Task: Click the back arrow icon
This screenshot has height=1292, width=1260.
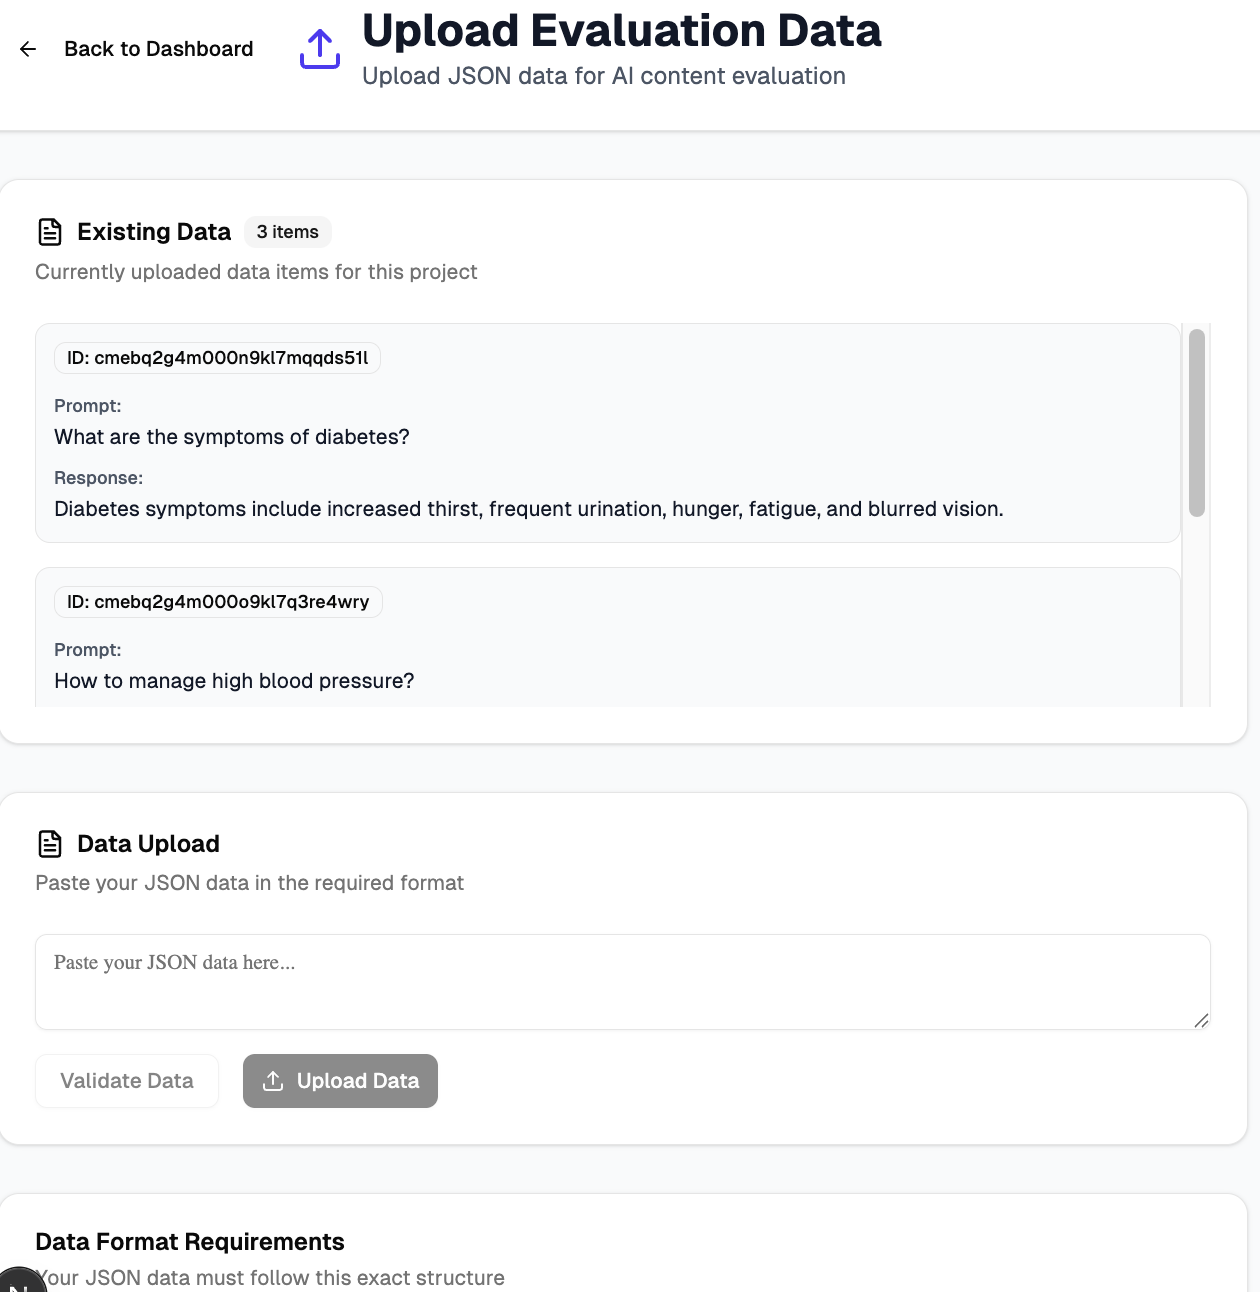Action: click(28, 49)
